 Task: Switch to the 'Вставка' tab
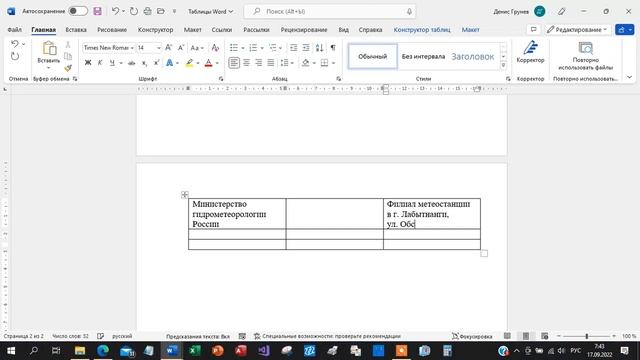76,29
